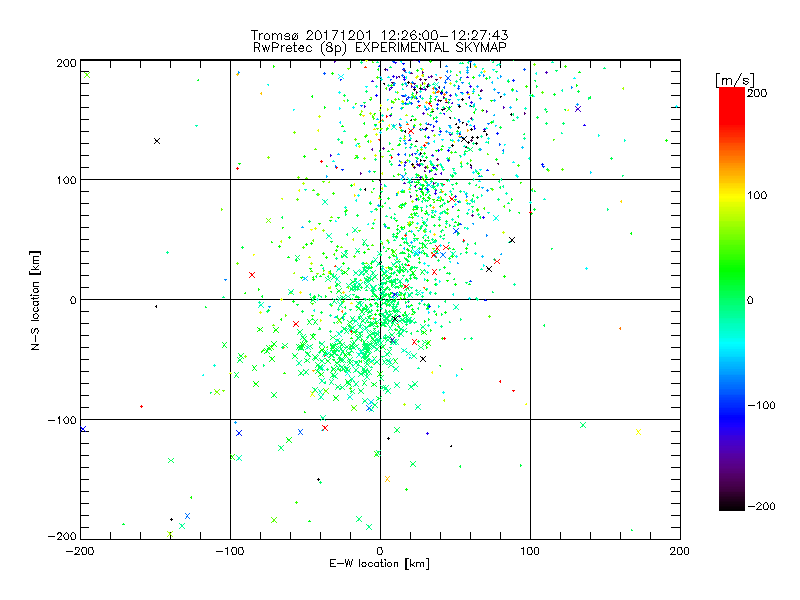Click the green middle of the colorbar near 0

click(x=732, y=299)
